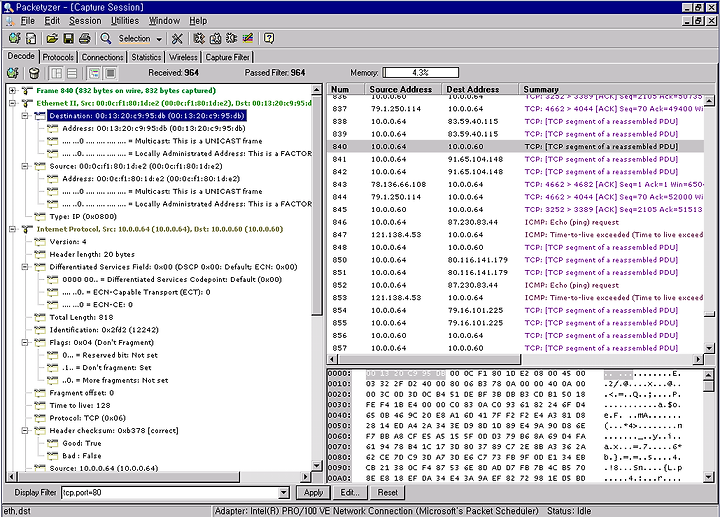This screenshot has width=720, height=517.
Task: Toggle the colored packet list view button
Action: point(94,73)
